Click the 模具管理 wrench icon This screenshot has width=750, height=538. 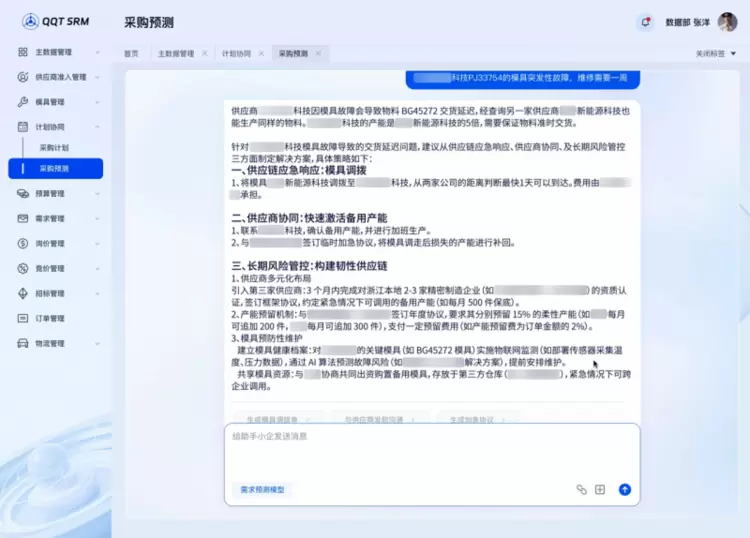click(x=23, y=102)
